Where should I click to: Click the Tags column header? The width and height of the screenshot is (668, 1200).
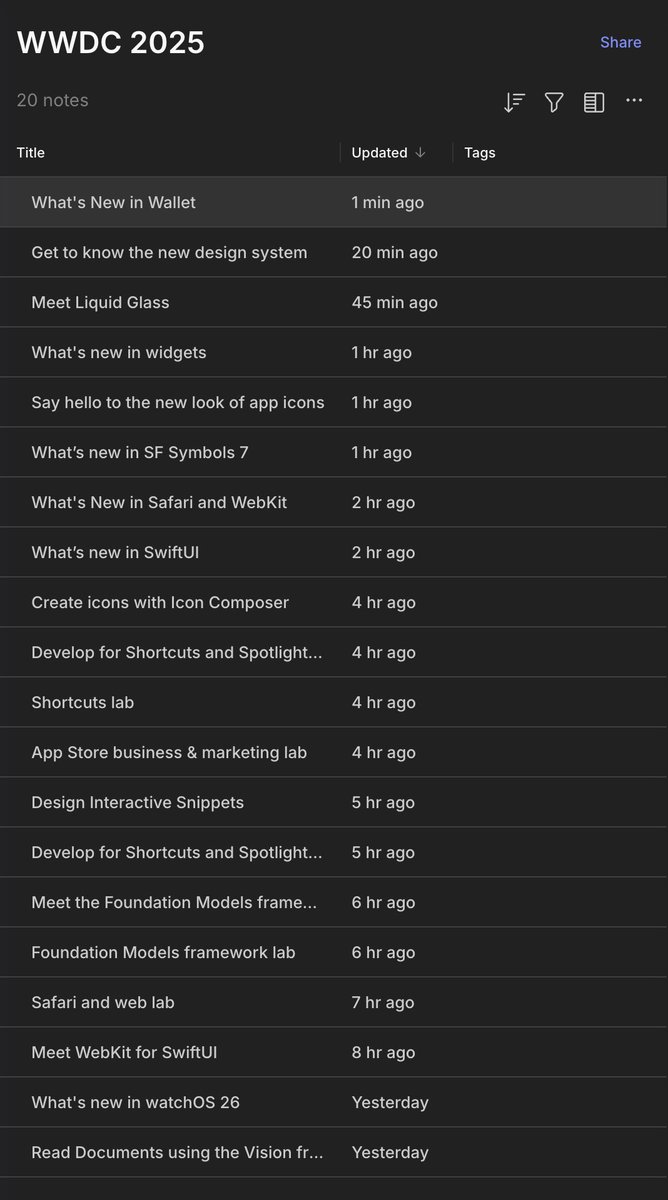[480, 153]
